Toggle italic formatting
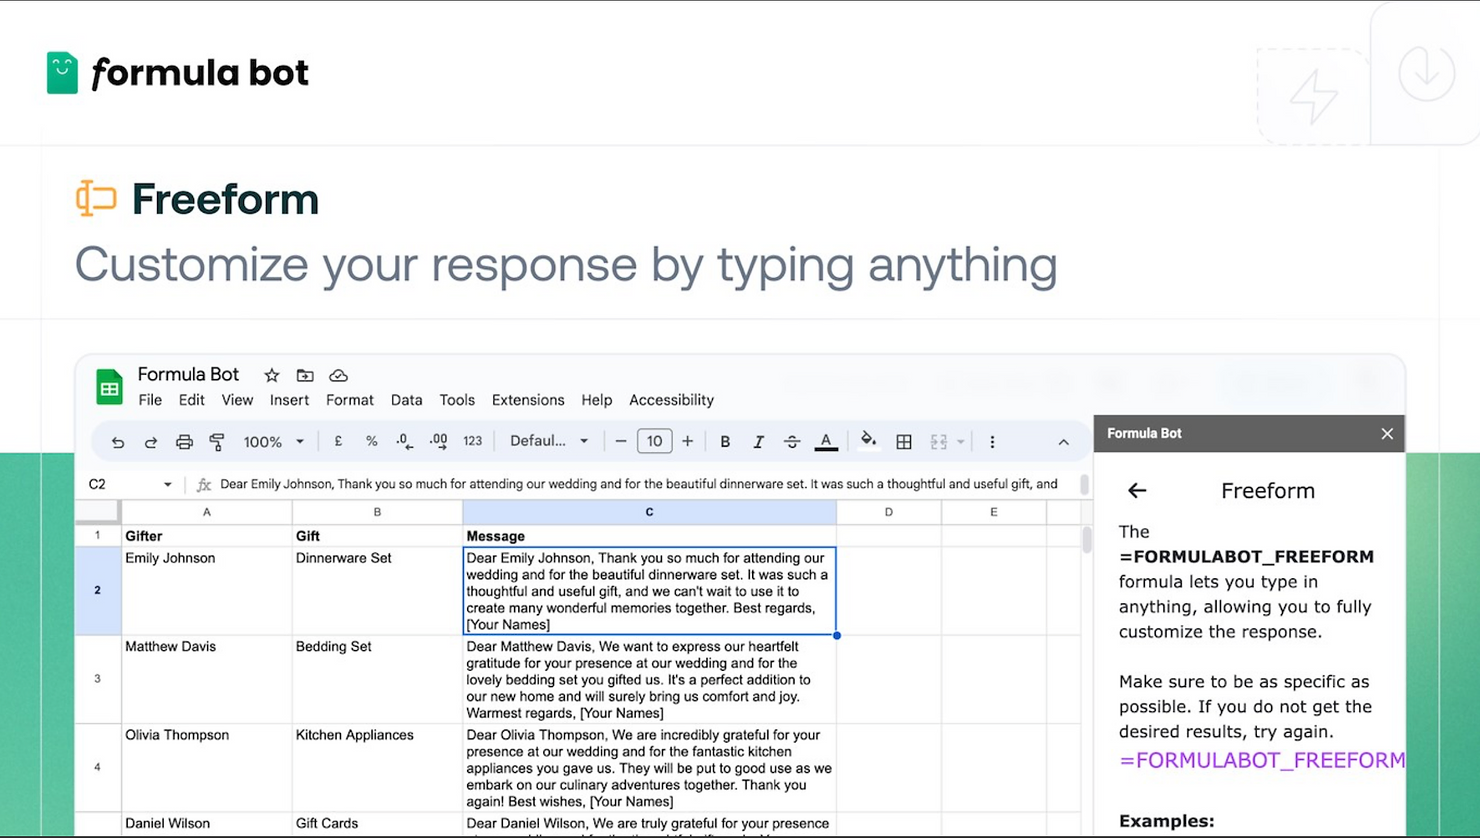Image resolution: width=1480 pixels, height=838 pixels. point(758,442)
